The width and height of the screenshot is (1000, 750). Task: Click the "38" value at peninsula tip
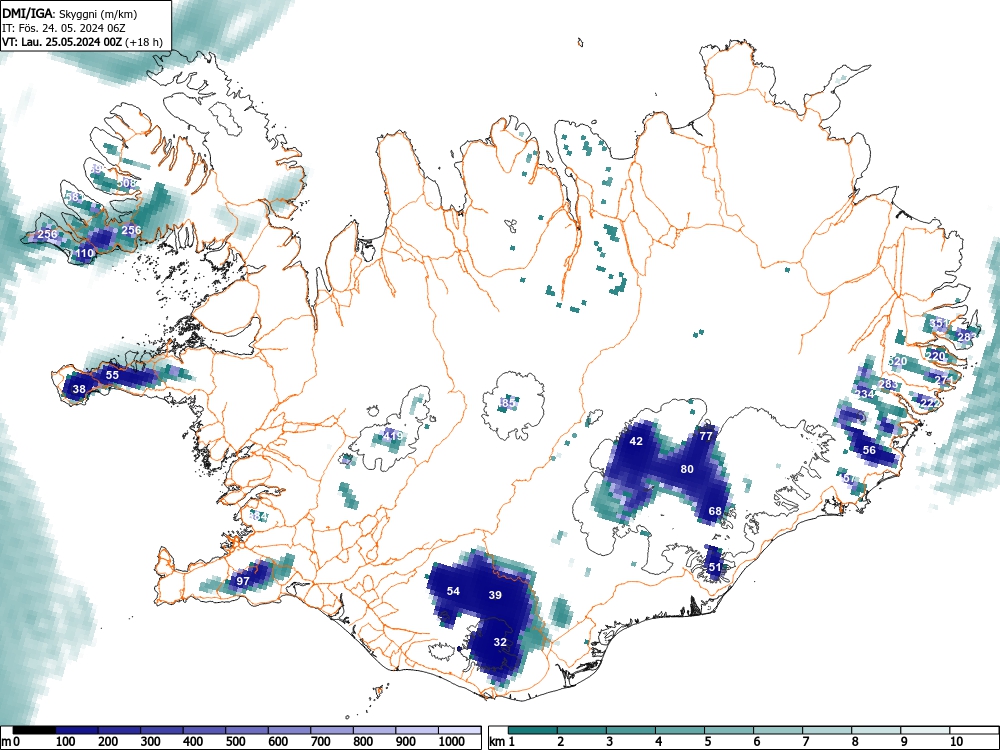point(79,389)
